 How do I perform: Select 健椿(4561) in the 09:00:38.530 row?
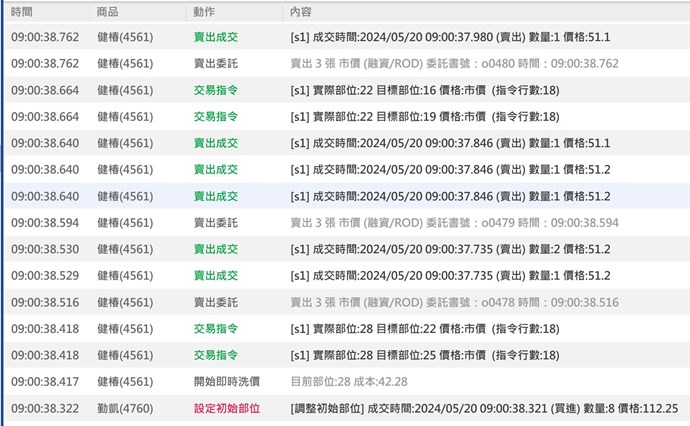click(125, 249)
